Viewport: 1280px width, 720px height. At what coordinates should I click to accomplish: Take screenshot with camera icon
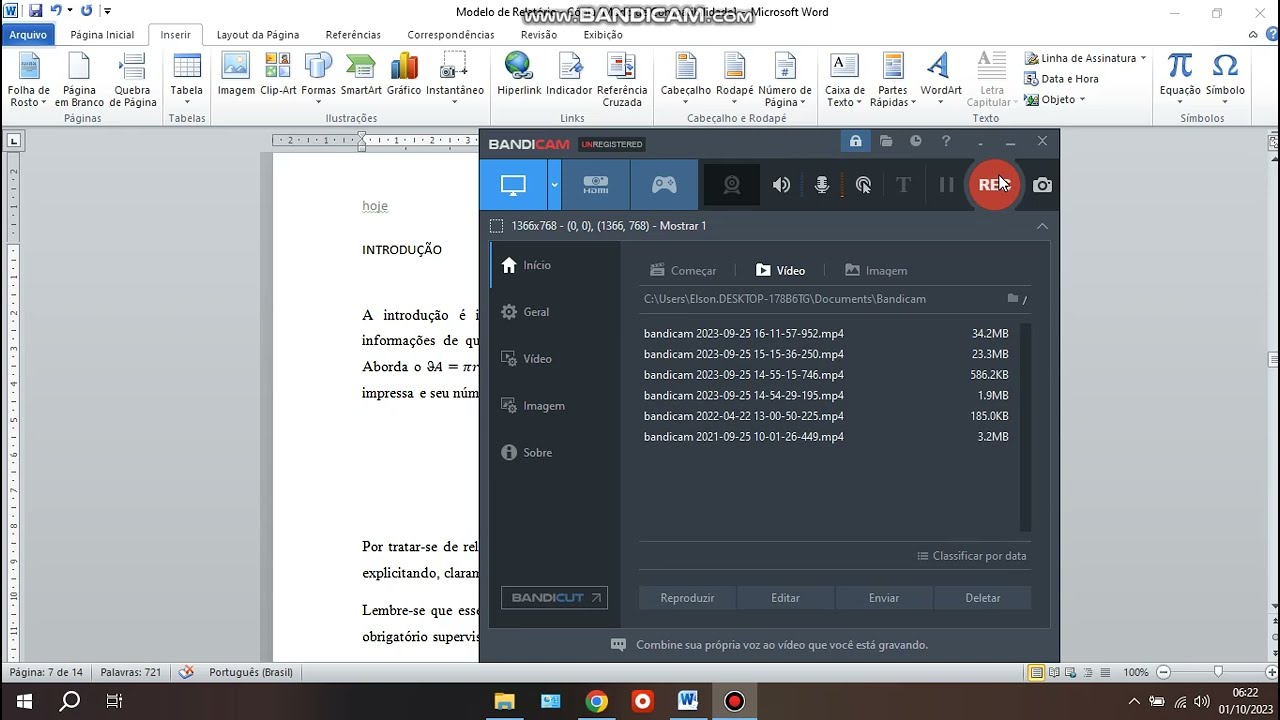click(1042, 185)
